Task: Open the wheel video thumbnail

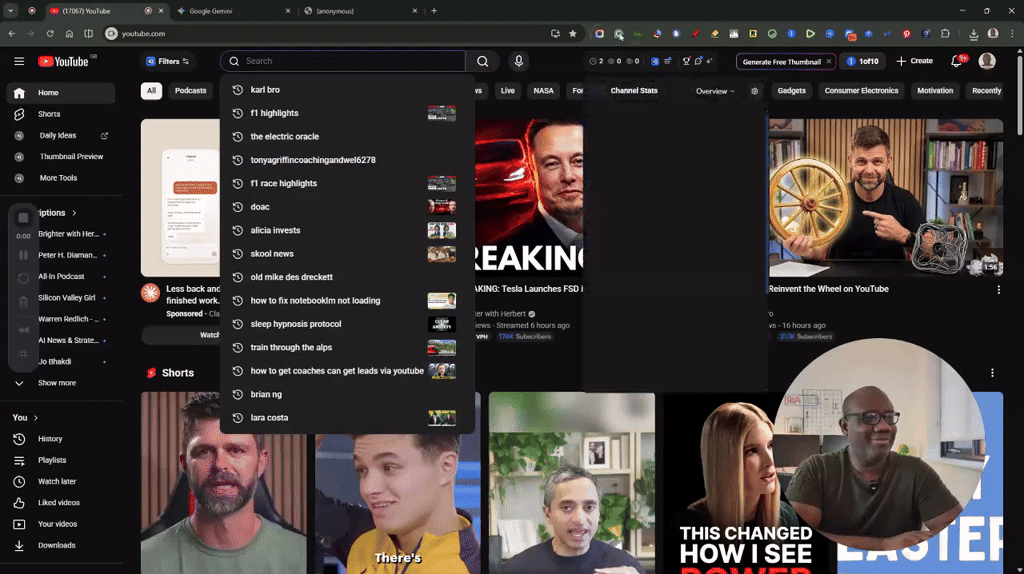Action: tap(886, 198)
